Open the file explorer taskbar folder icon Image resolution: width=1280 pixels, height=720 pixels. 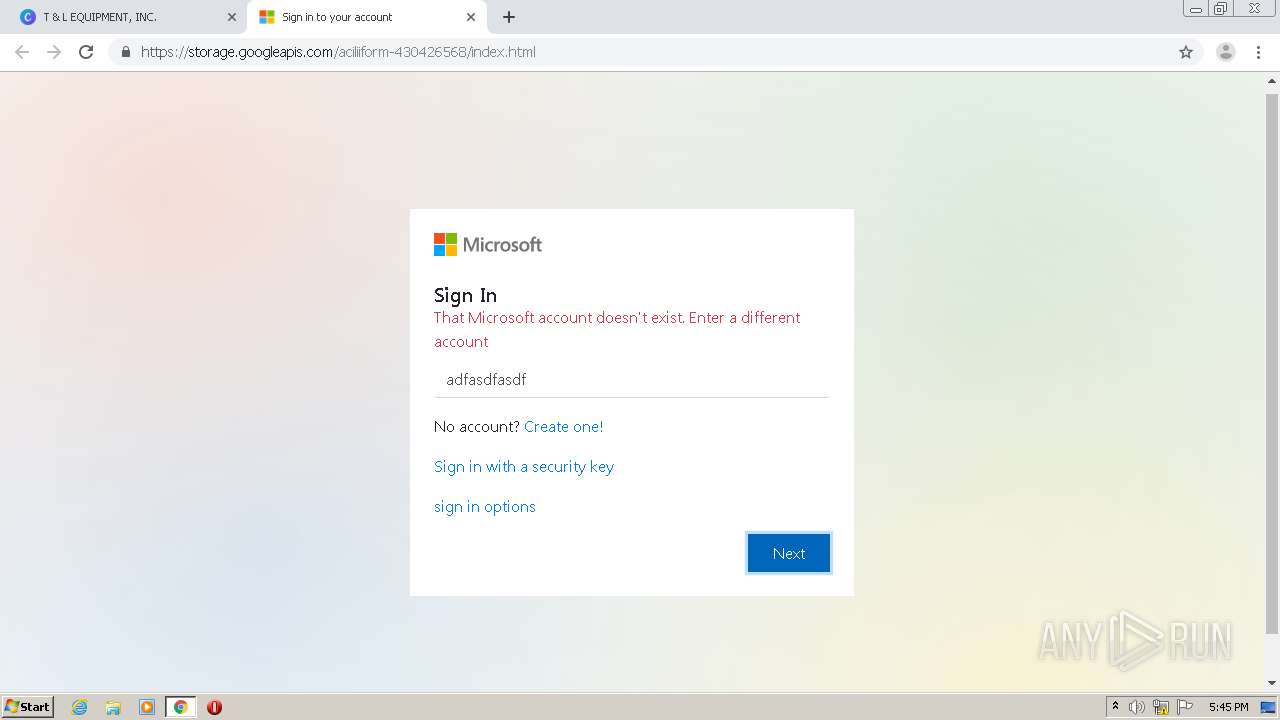click(113, 707)
